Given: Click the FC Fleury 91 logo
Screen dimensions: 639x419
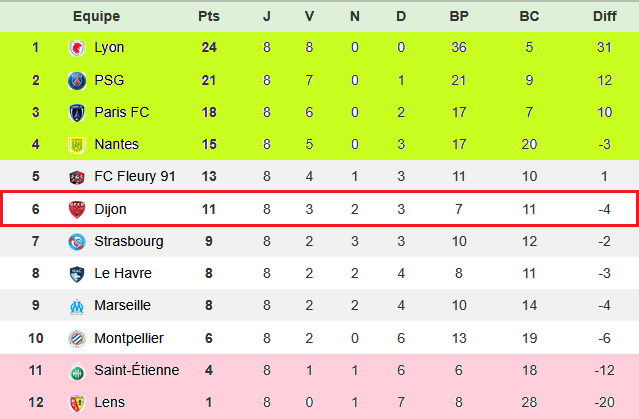Looking at the screenshot, I should pyautogui.click(x=76, y=177).
